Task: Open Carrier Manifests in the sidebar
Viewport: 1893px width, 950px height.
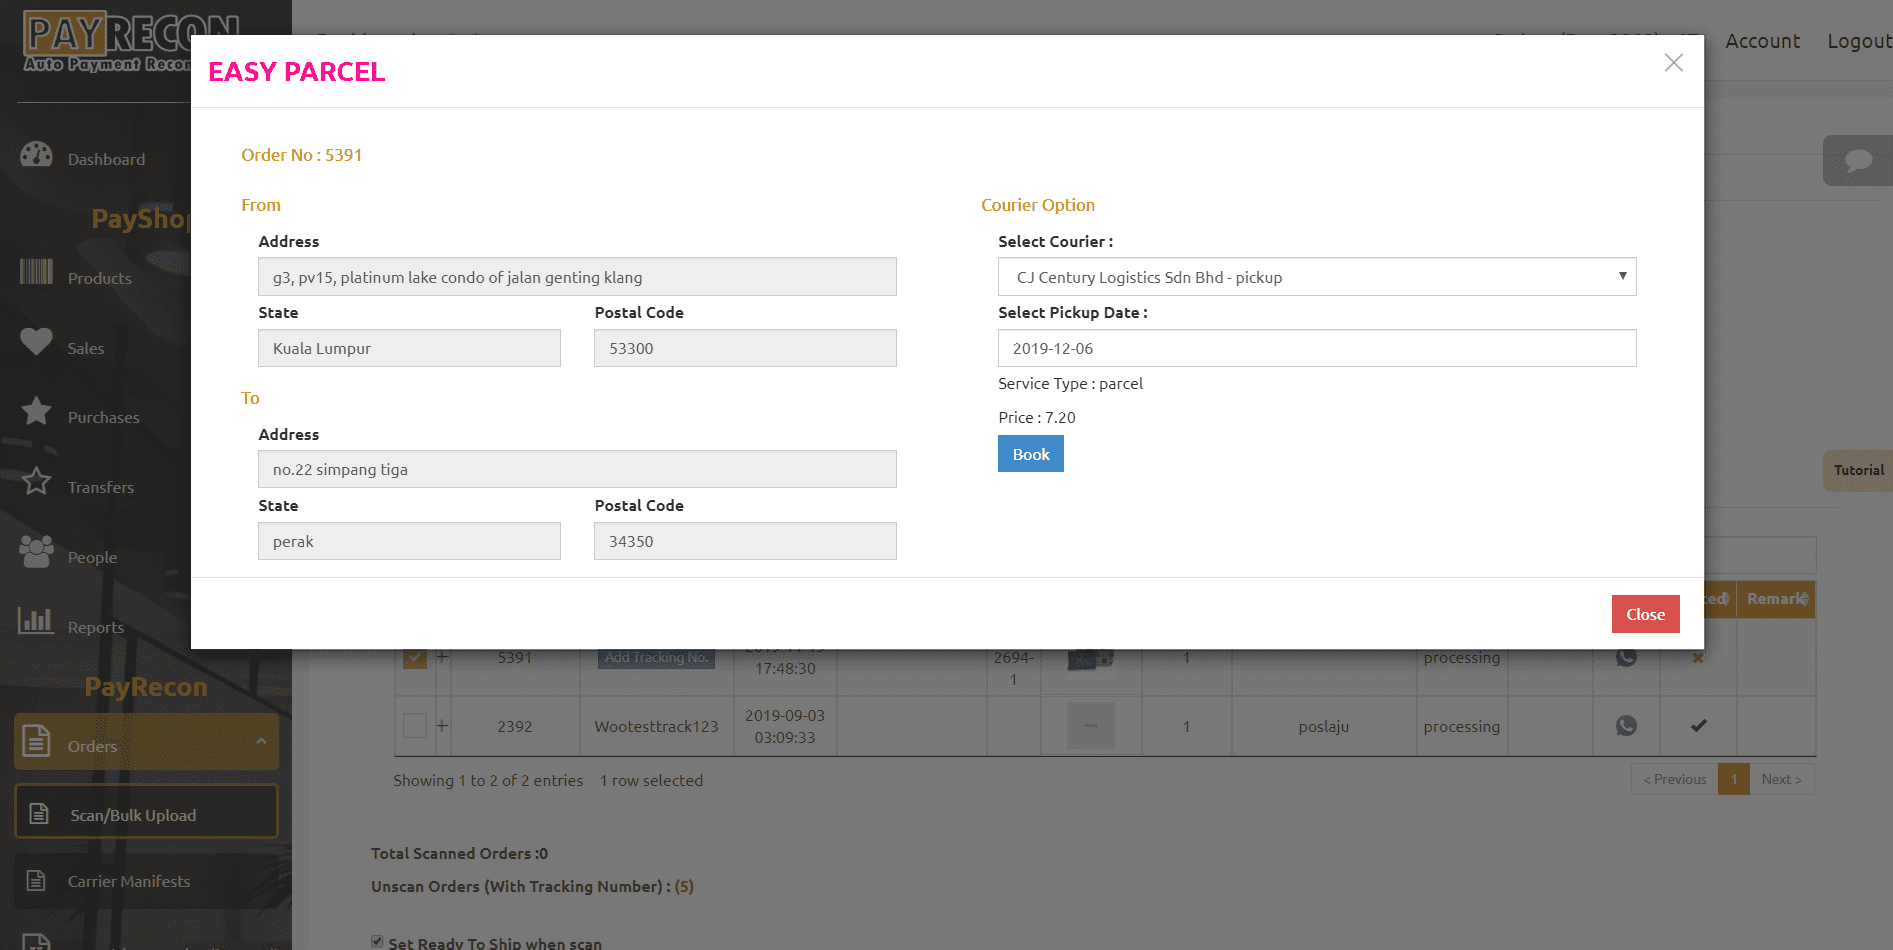Action: (146, 881)
